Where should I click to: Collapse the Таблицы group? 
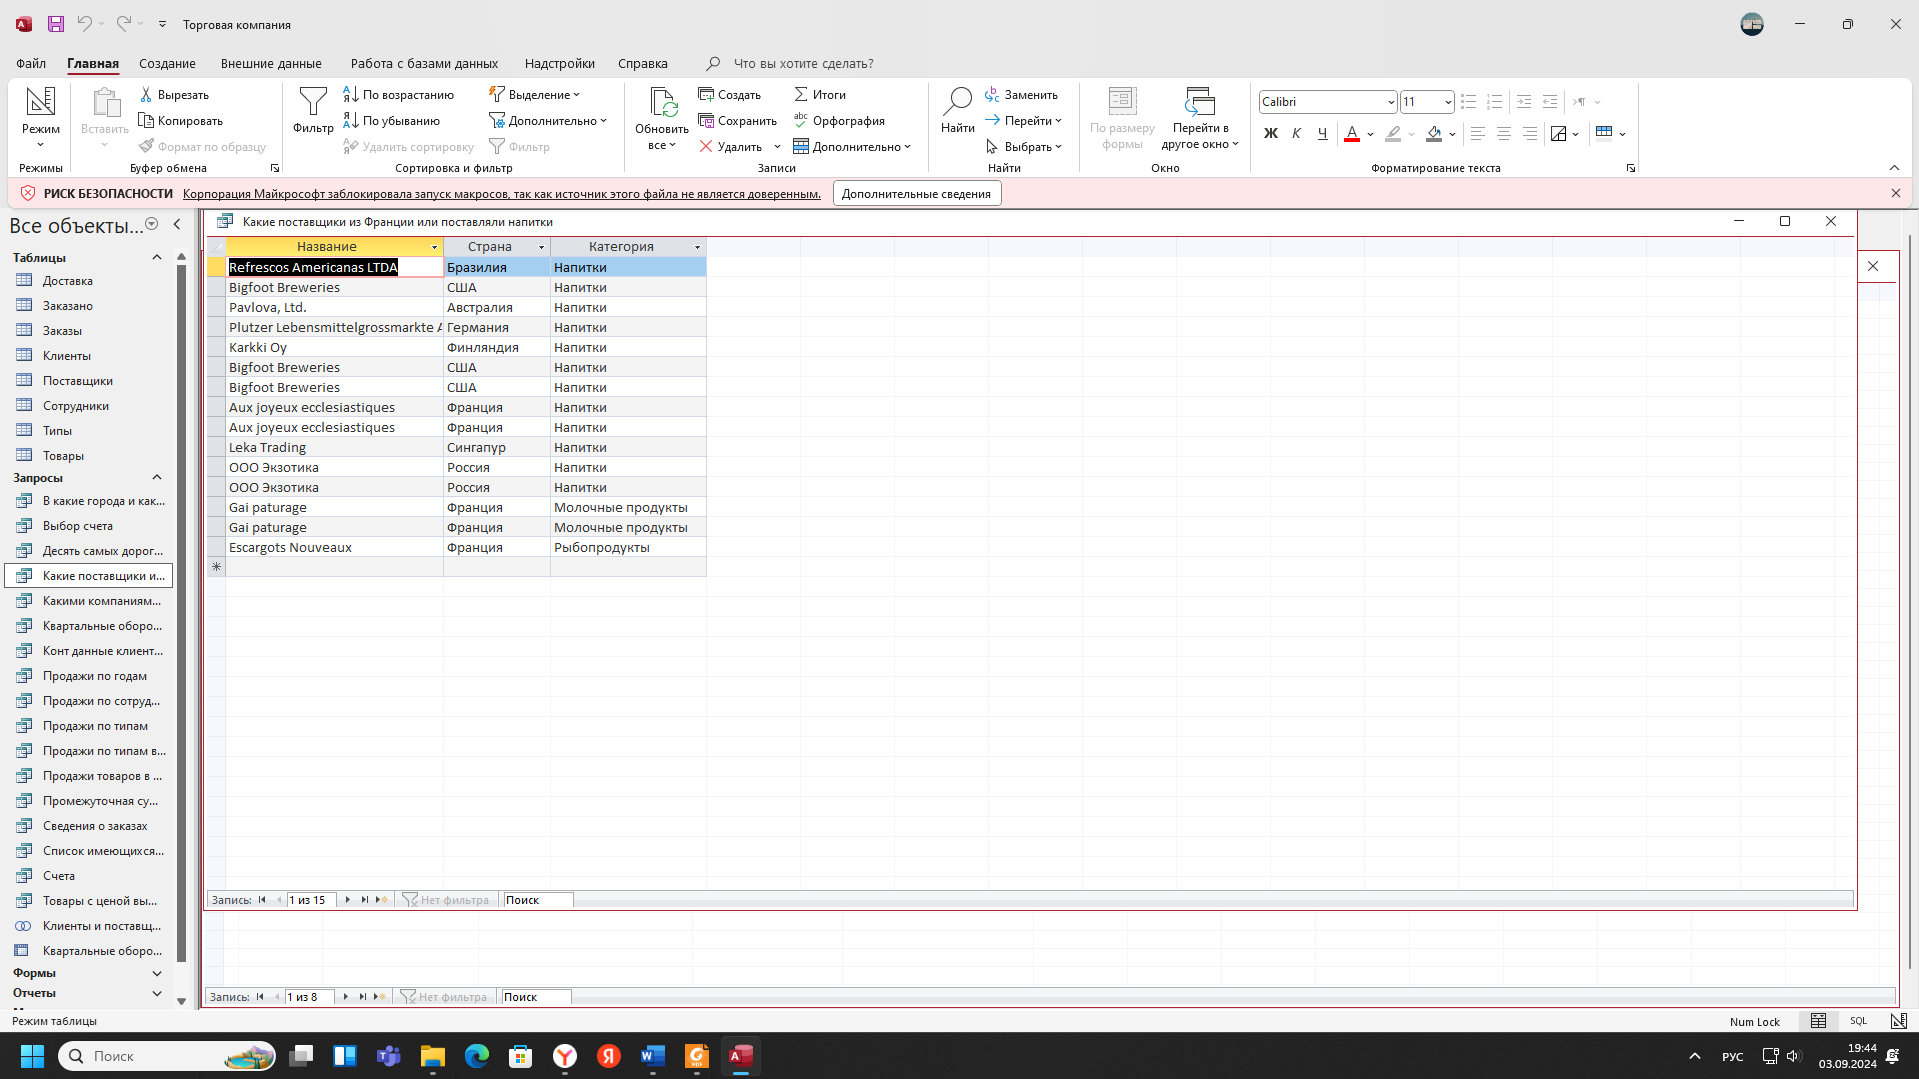click(x=156, y=258)
